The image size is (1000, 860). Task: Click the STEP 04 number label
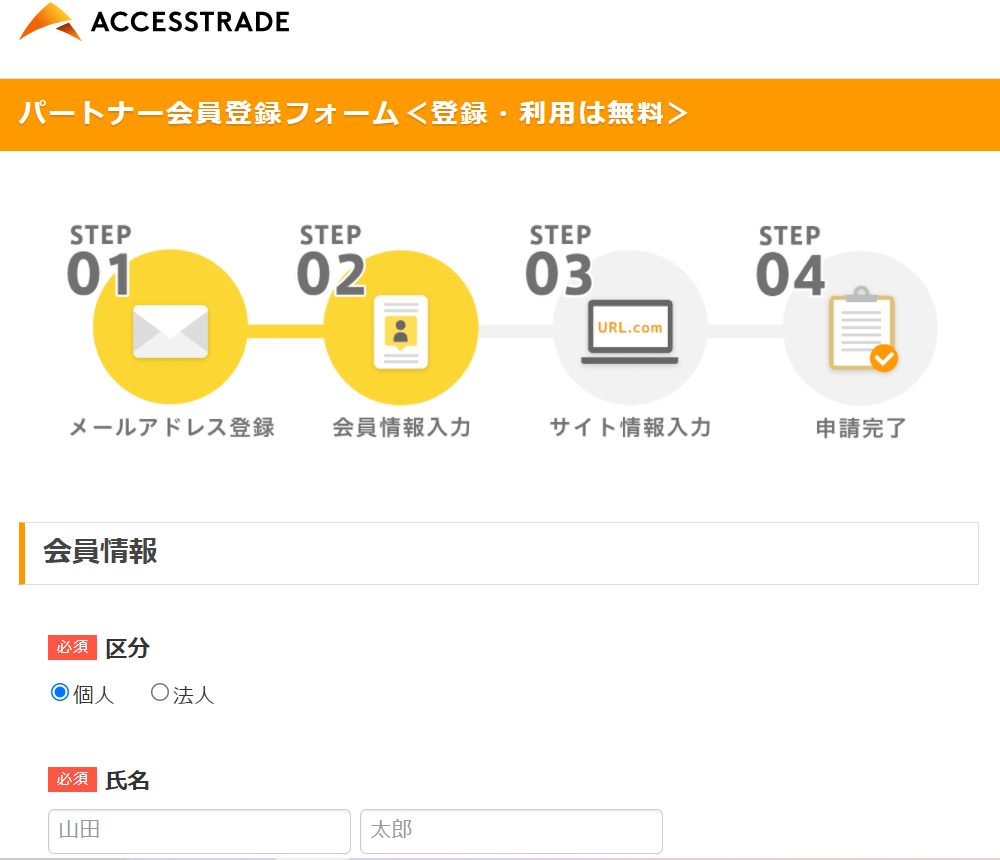[x=790, y=261]
